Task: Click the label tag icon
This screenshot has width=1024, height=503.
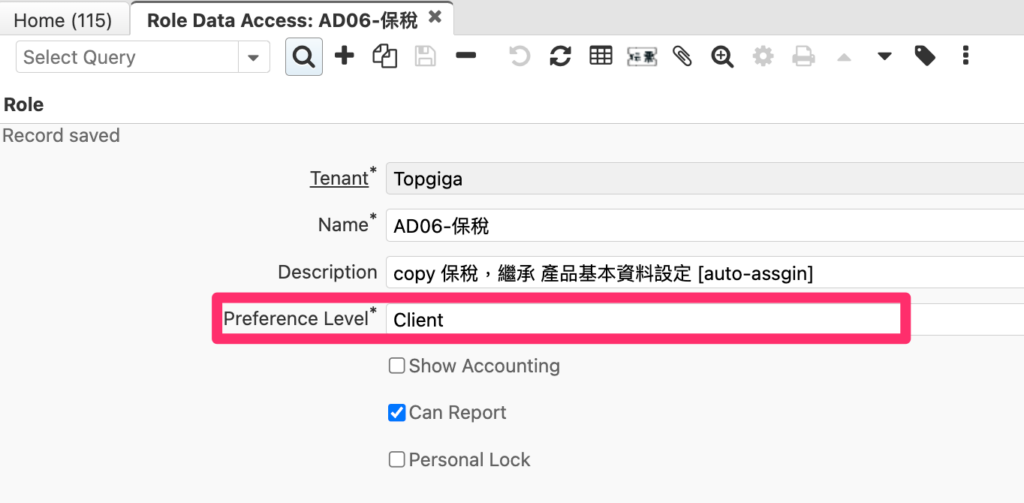Action: [x=925, y=56]
